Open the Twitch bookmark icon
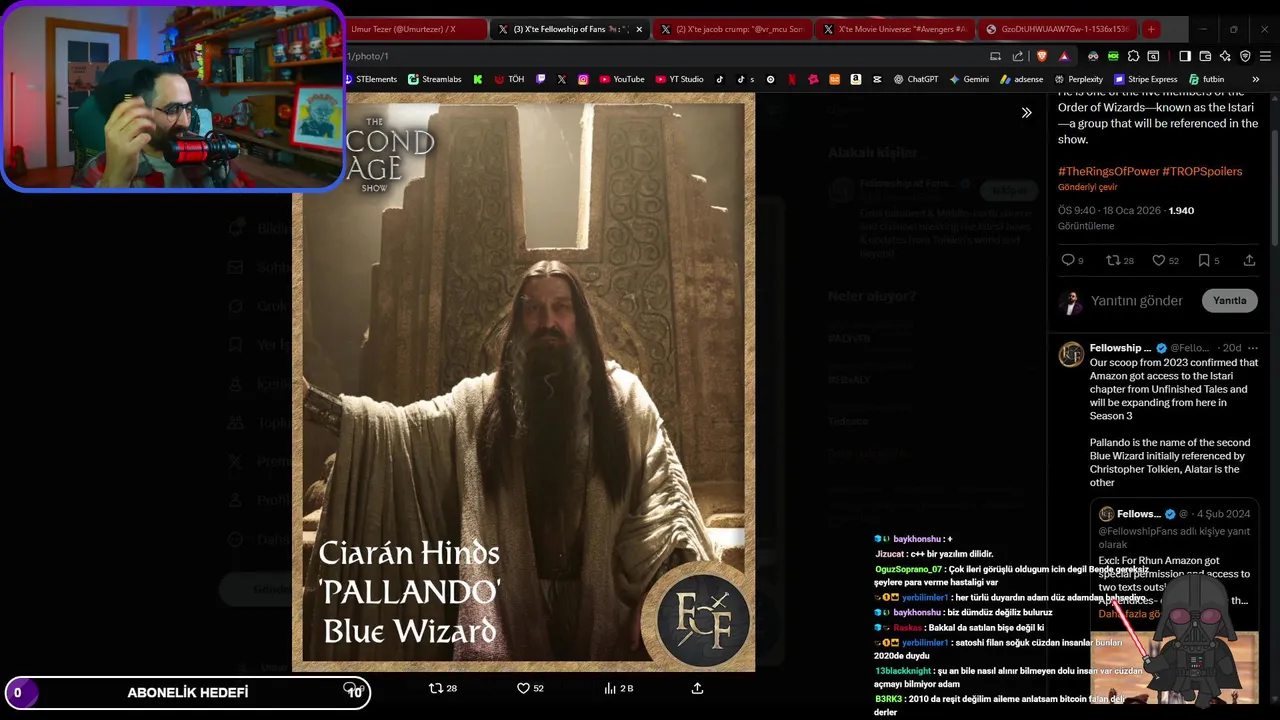Viewport: 1280px width, 720px height. [x=541, y=79]
